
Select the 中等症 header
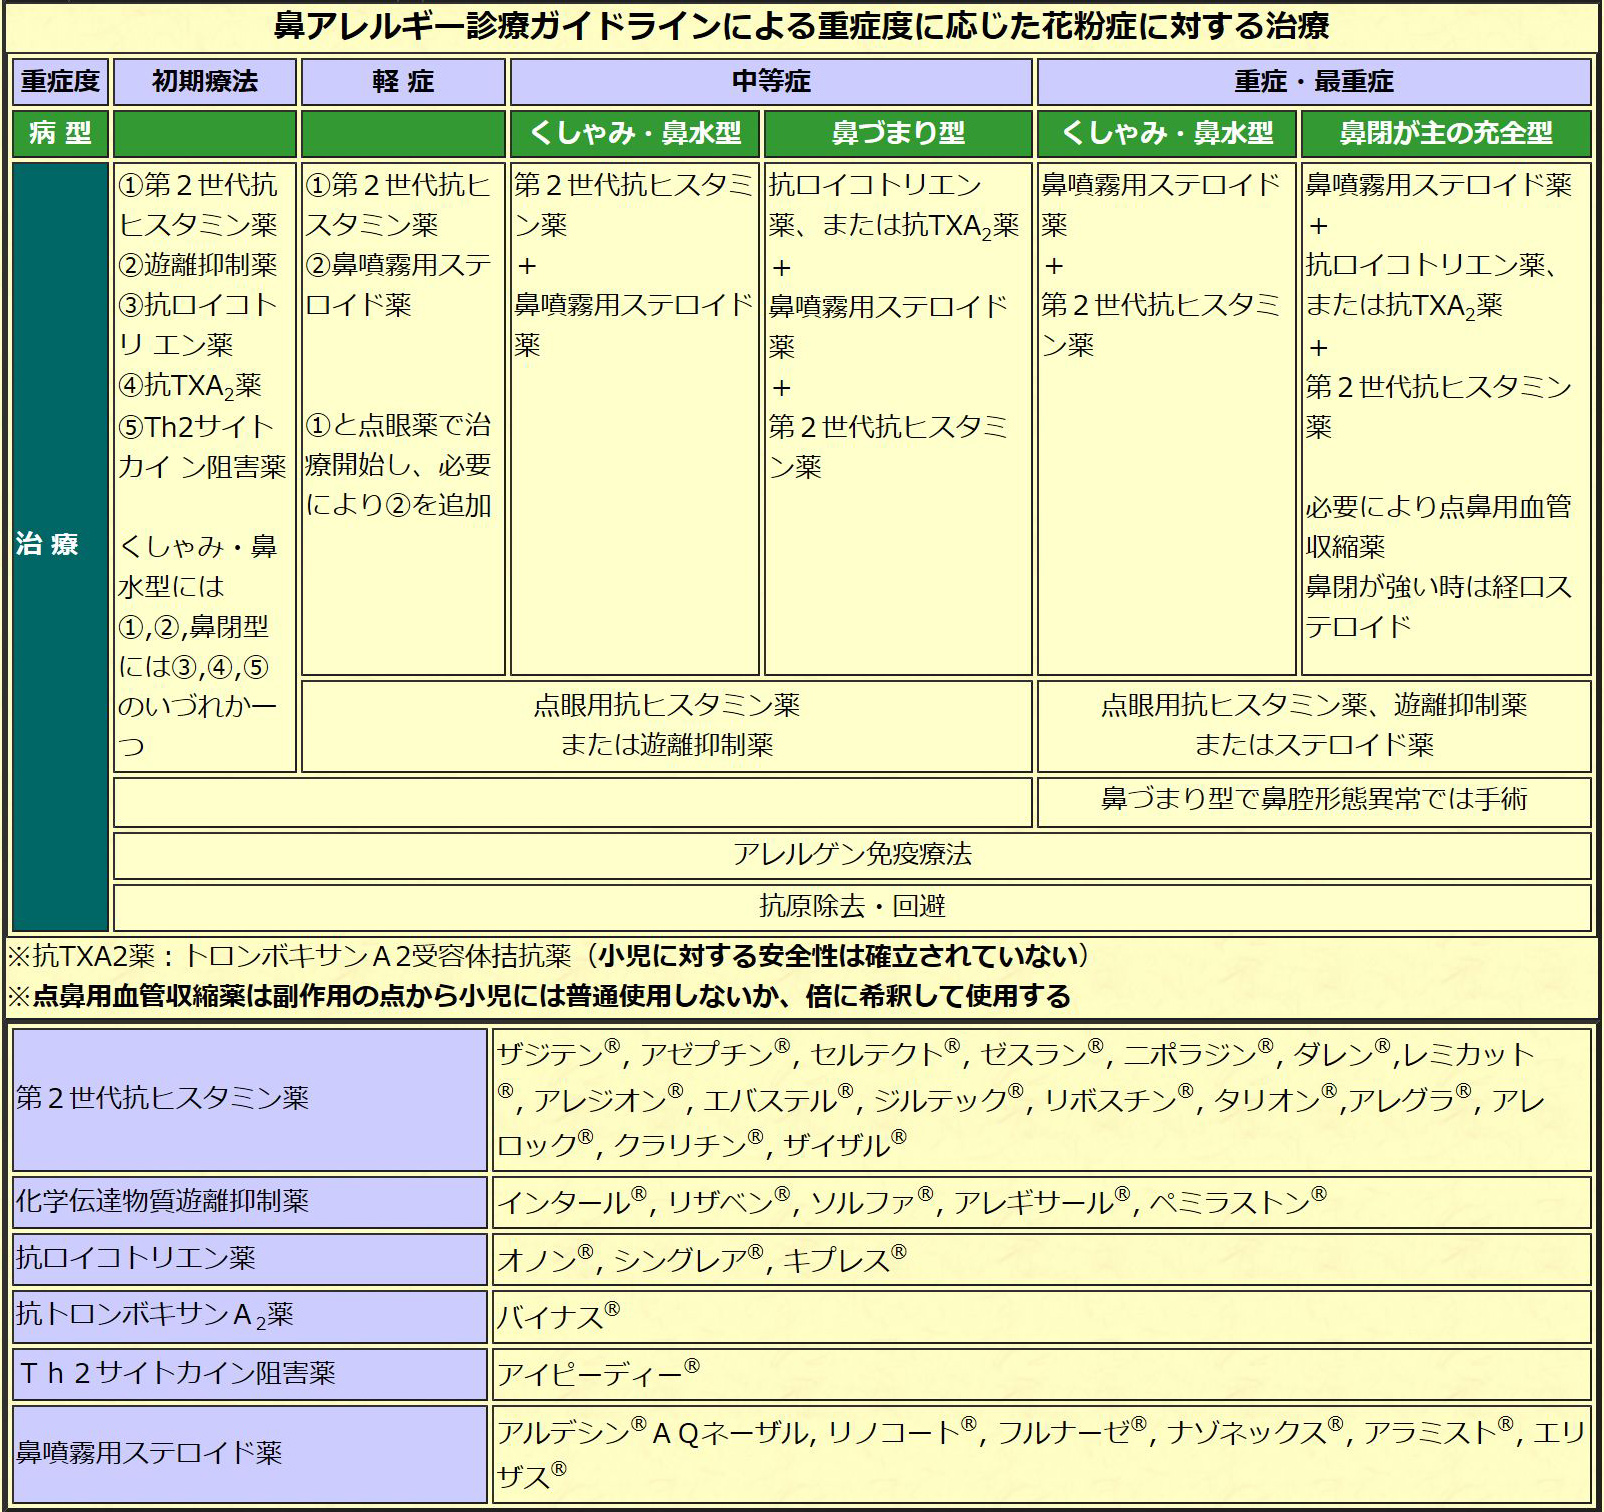(x=770, y=83)
